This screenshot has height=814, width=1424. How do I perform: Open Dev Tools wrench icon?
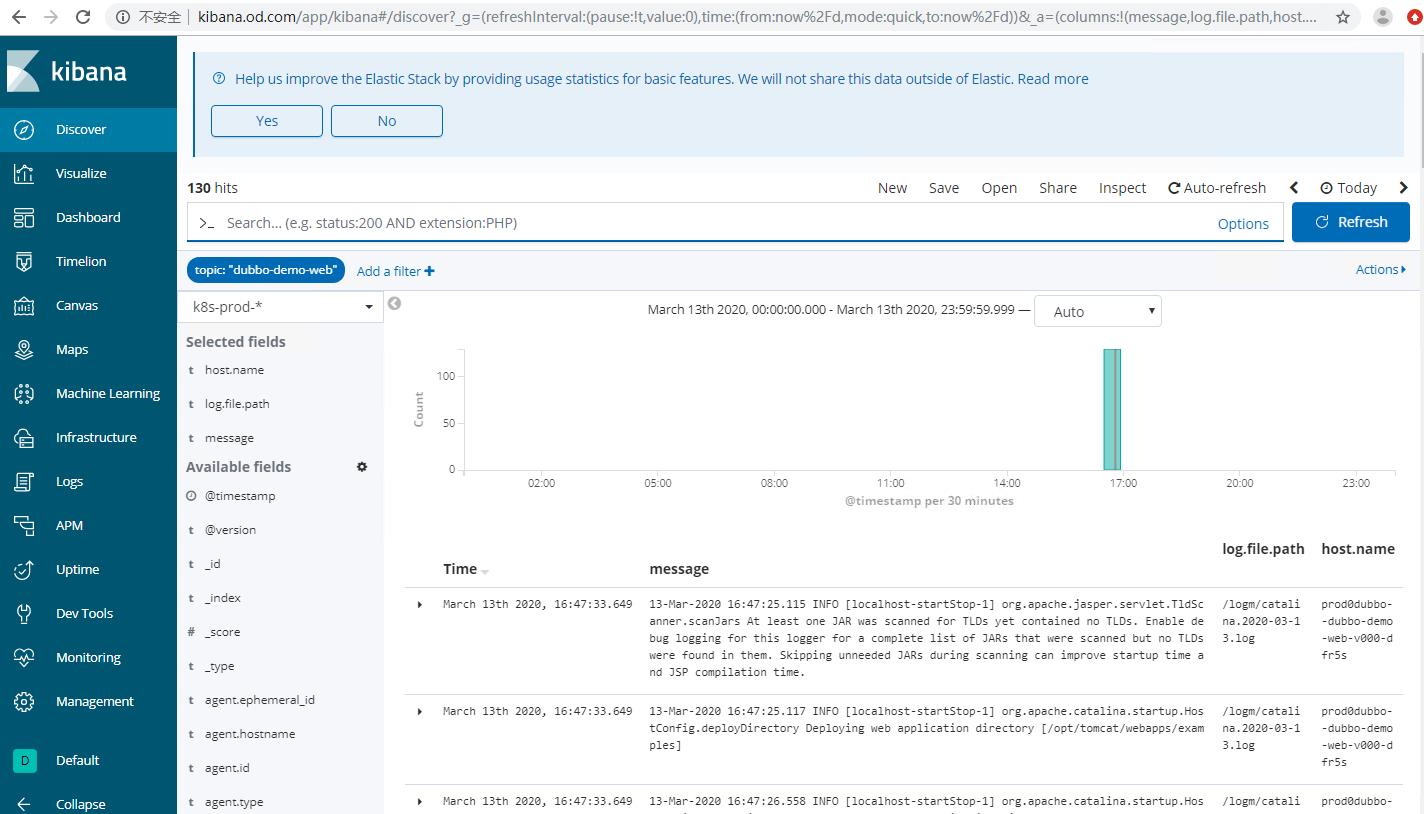pyautogui.click(x=25, y=614)
